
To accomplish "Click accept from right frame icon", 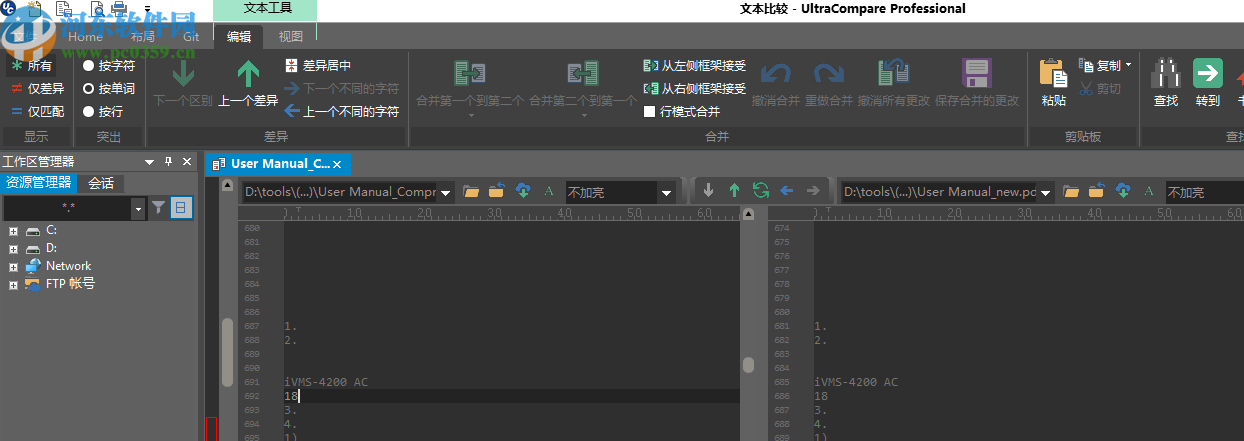I will [x=650, y=88].
